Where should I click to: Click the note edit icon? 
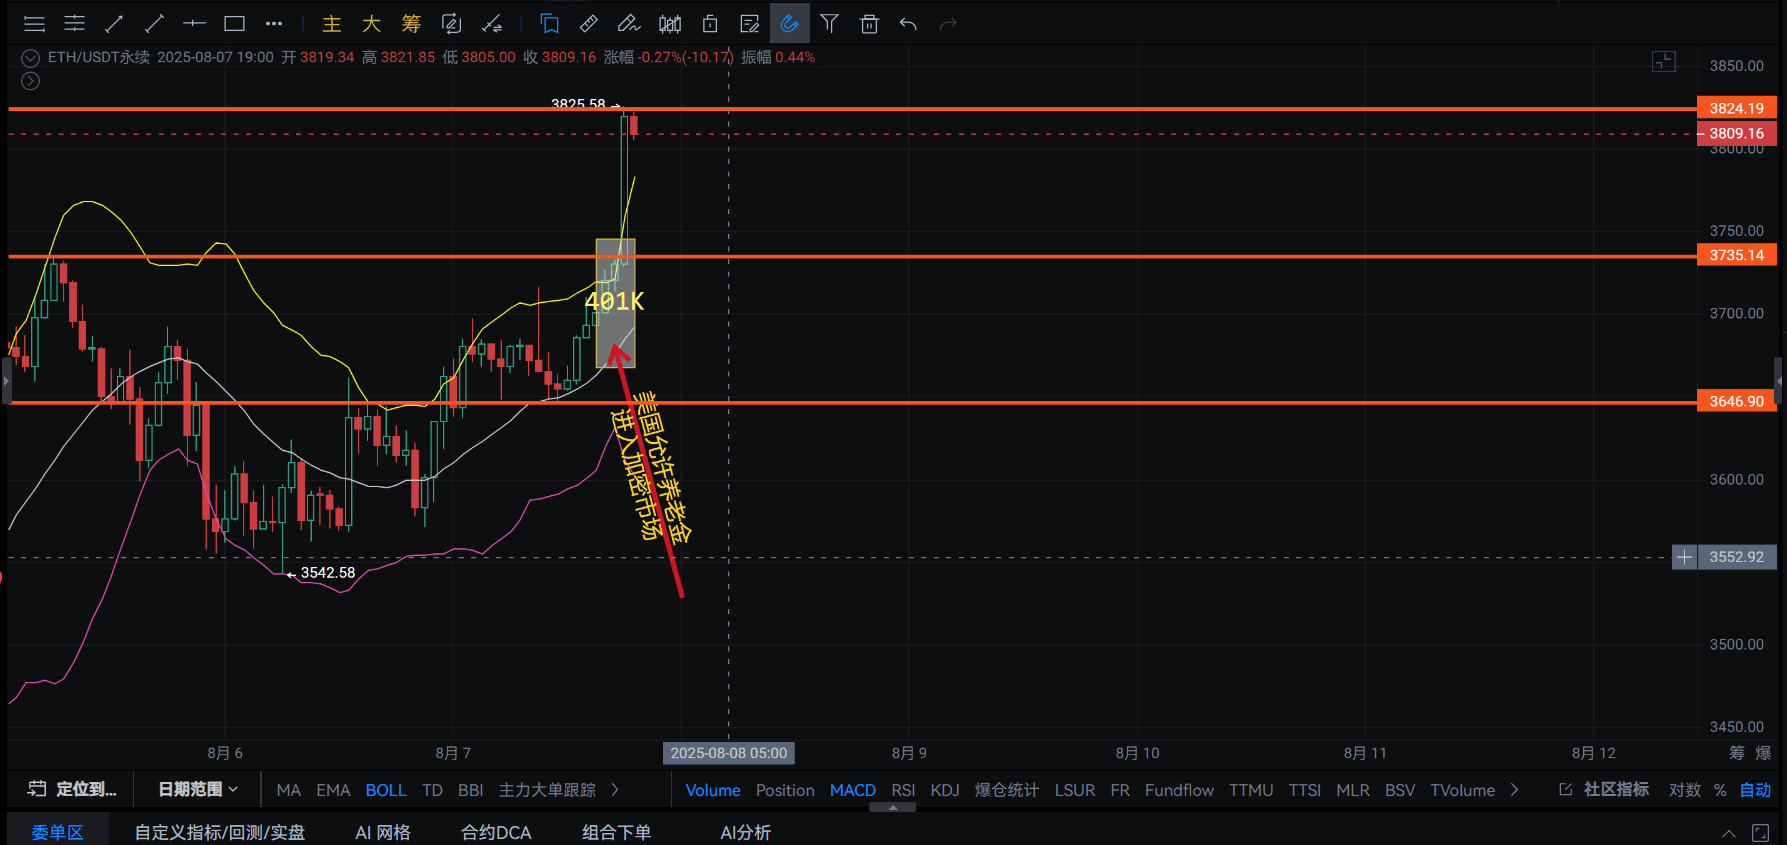749,23
